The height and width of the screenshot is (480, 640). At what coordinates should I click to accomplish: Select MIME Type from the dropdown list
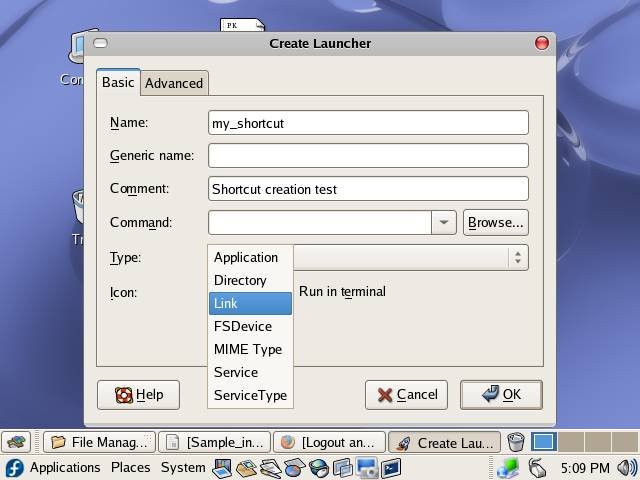coord(248,349)
